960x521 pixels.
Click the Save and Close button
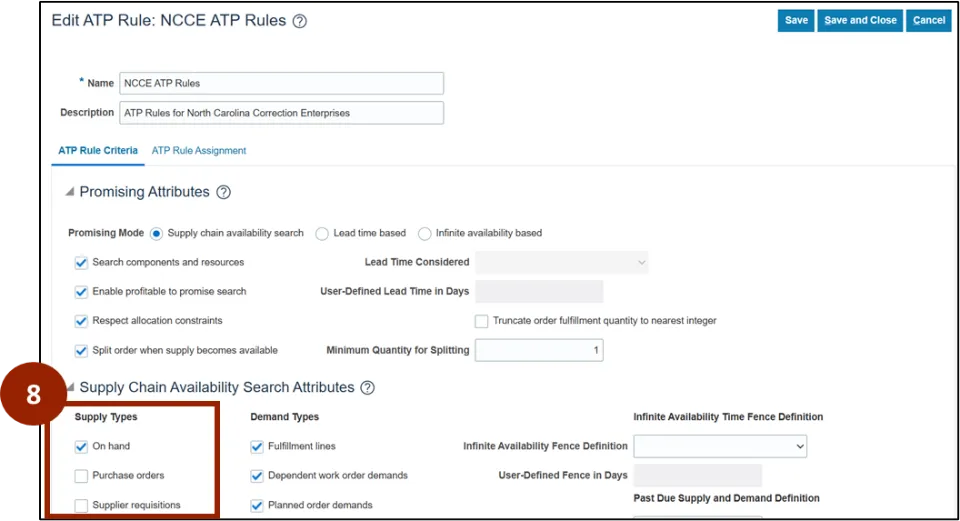click(860, 21)
